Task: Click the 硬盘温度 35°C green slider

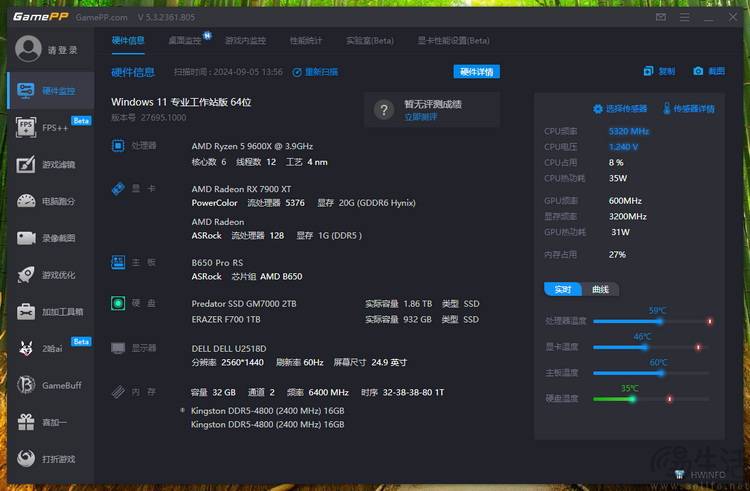Action: click(651, 399)
